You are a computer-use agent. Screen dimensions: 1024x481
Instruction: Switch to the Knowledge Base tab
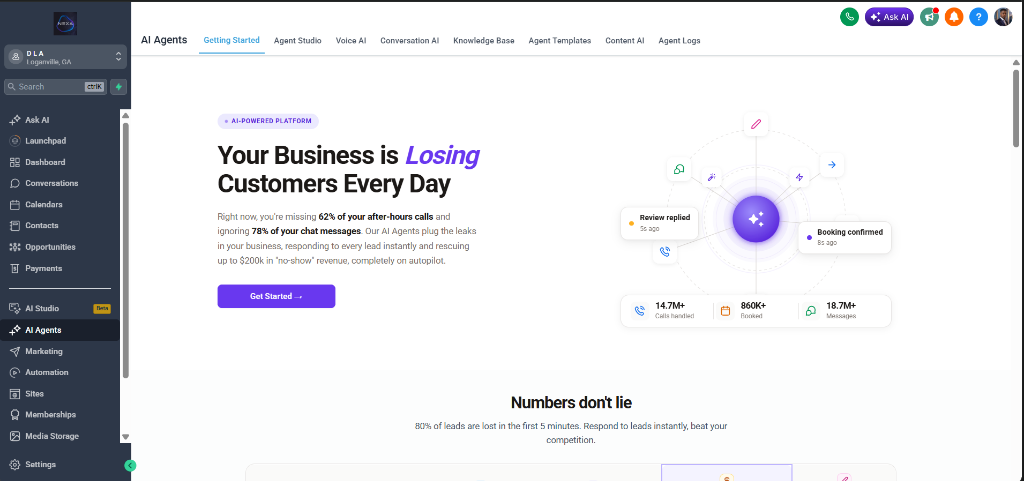(484, 40)
